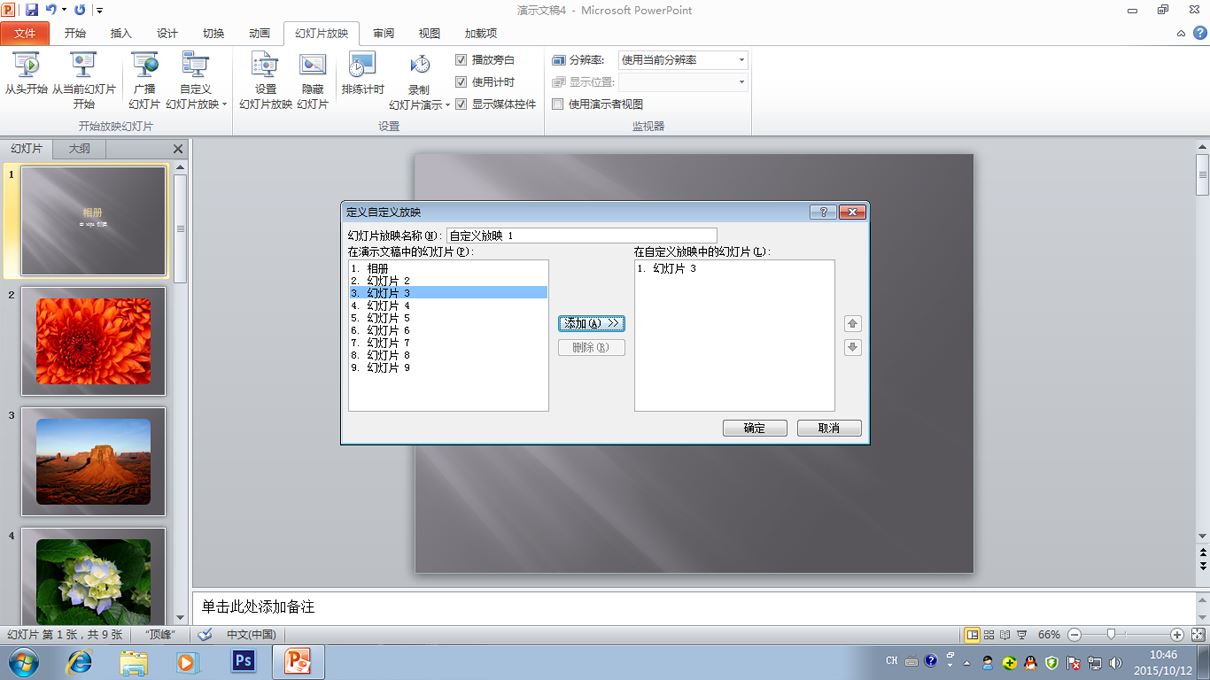Switch to Normal view icon in status bar
This screenshot has width=1210, height=680.
[x=972, y=635]
